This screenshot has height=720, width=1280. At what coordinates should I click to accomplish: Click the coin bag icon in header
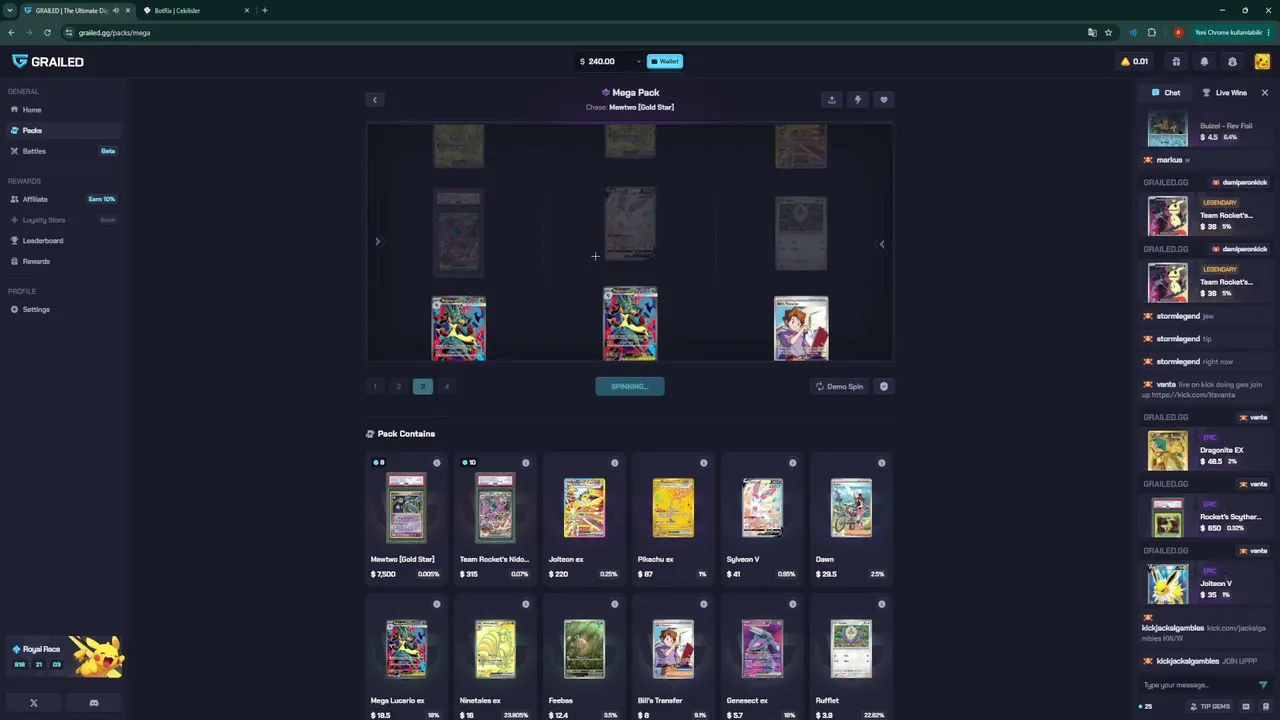(1232, 62)
